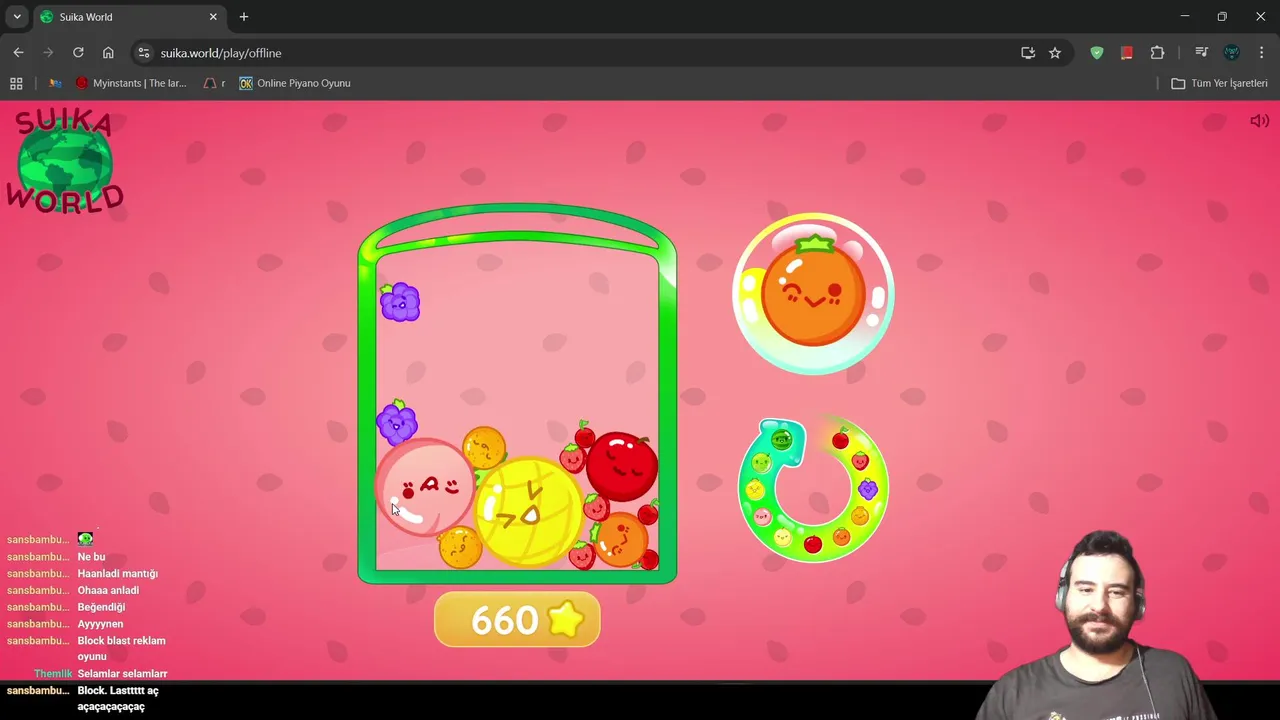Open the Extensions puzzle menu
1280x720 pixels.
coord(1157,53)
